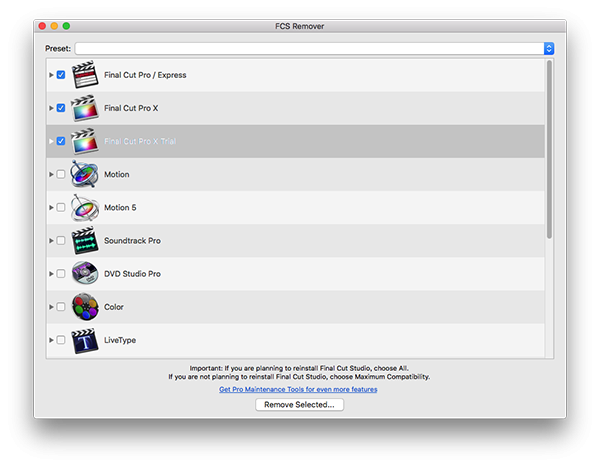This screenshot has height=467, width=600.
Task: Open the Get Pro Maintenance Tools link
Action: [x=298, y=389]
